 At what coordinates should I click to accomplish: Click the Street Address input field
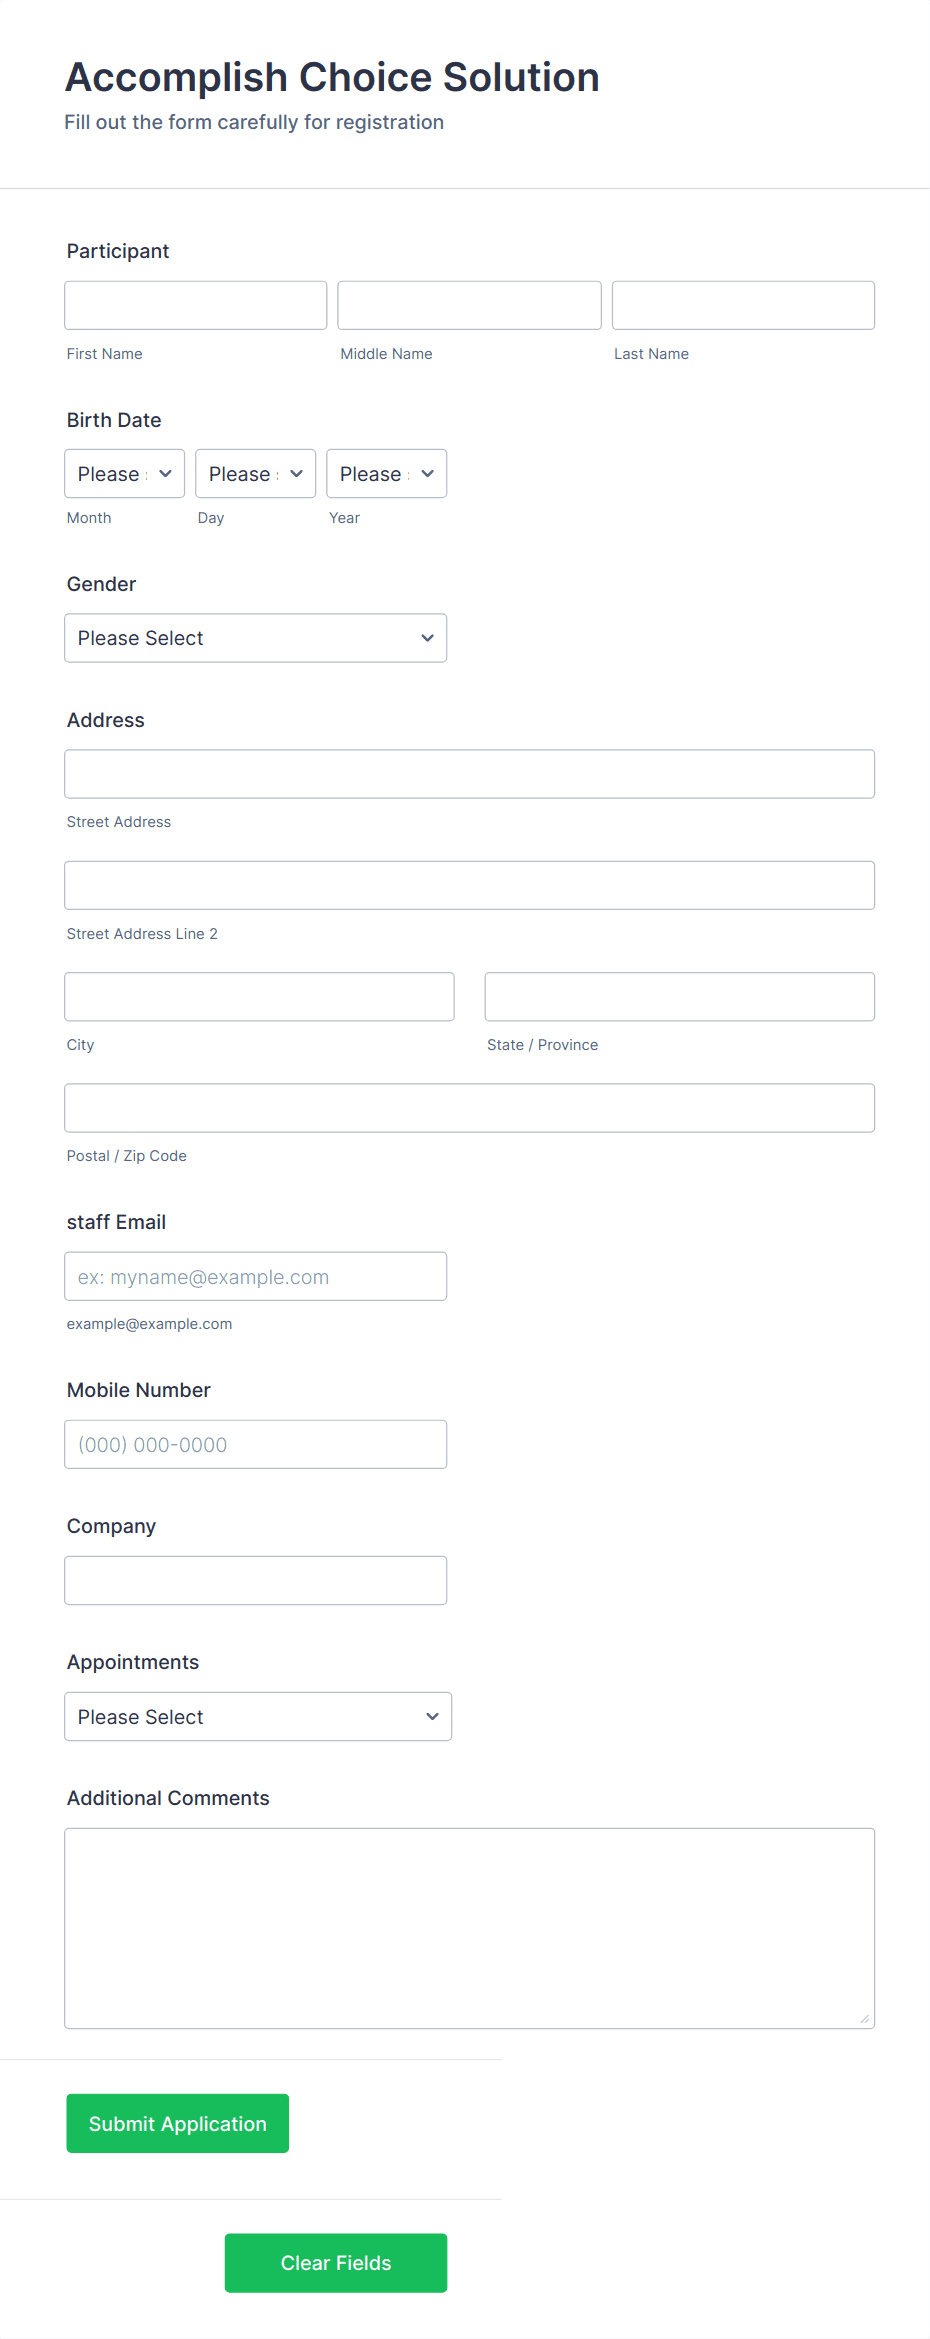(x=469, y=773)
